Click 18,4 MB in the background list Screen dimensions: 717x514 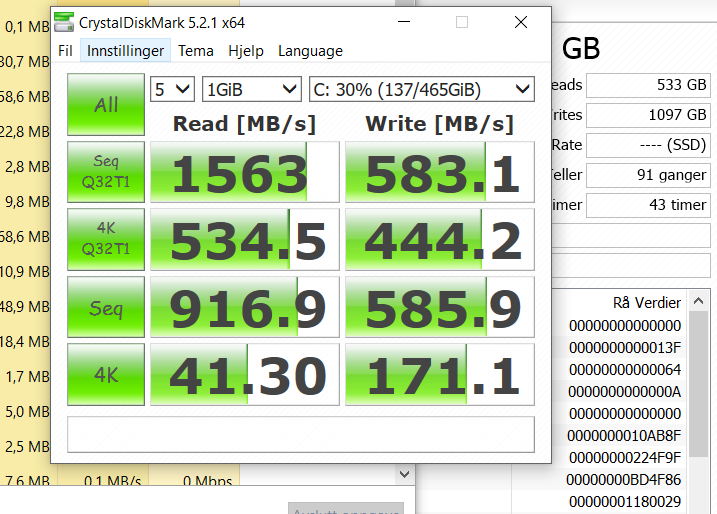coord(25,342)
